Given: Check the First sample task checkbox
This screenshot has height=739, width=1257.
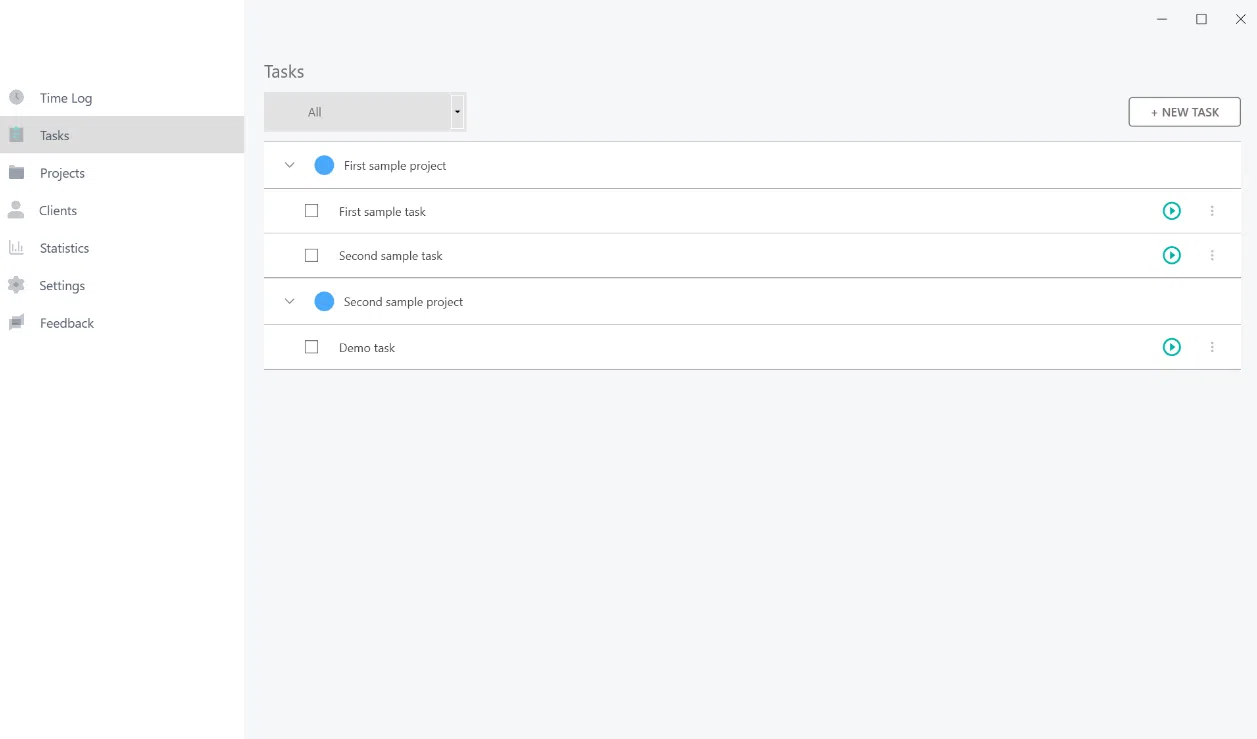Looking at the screenshot, I should [311, 211].
